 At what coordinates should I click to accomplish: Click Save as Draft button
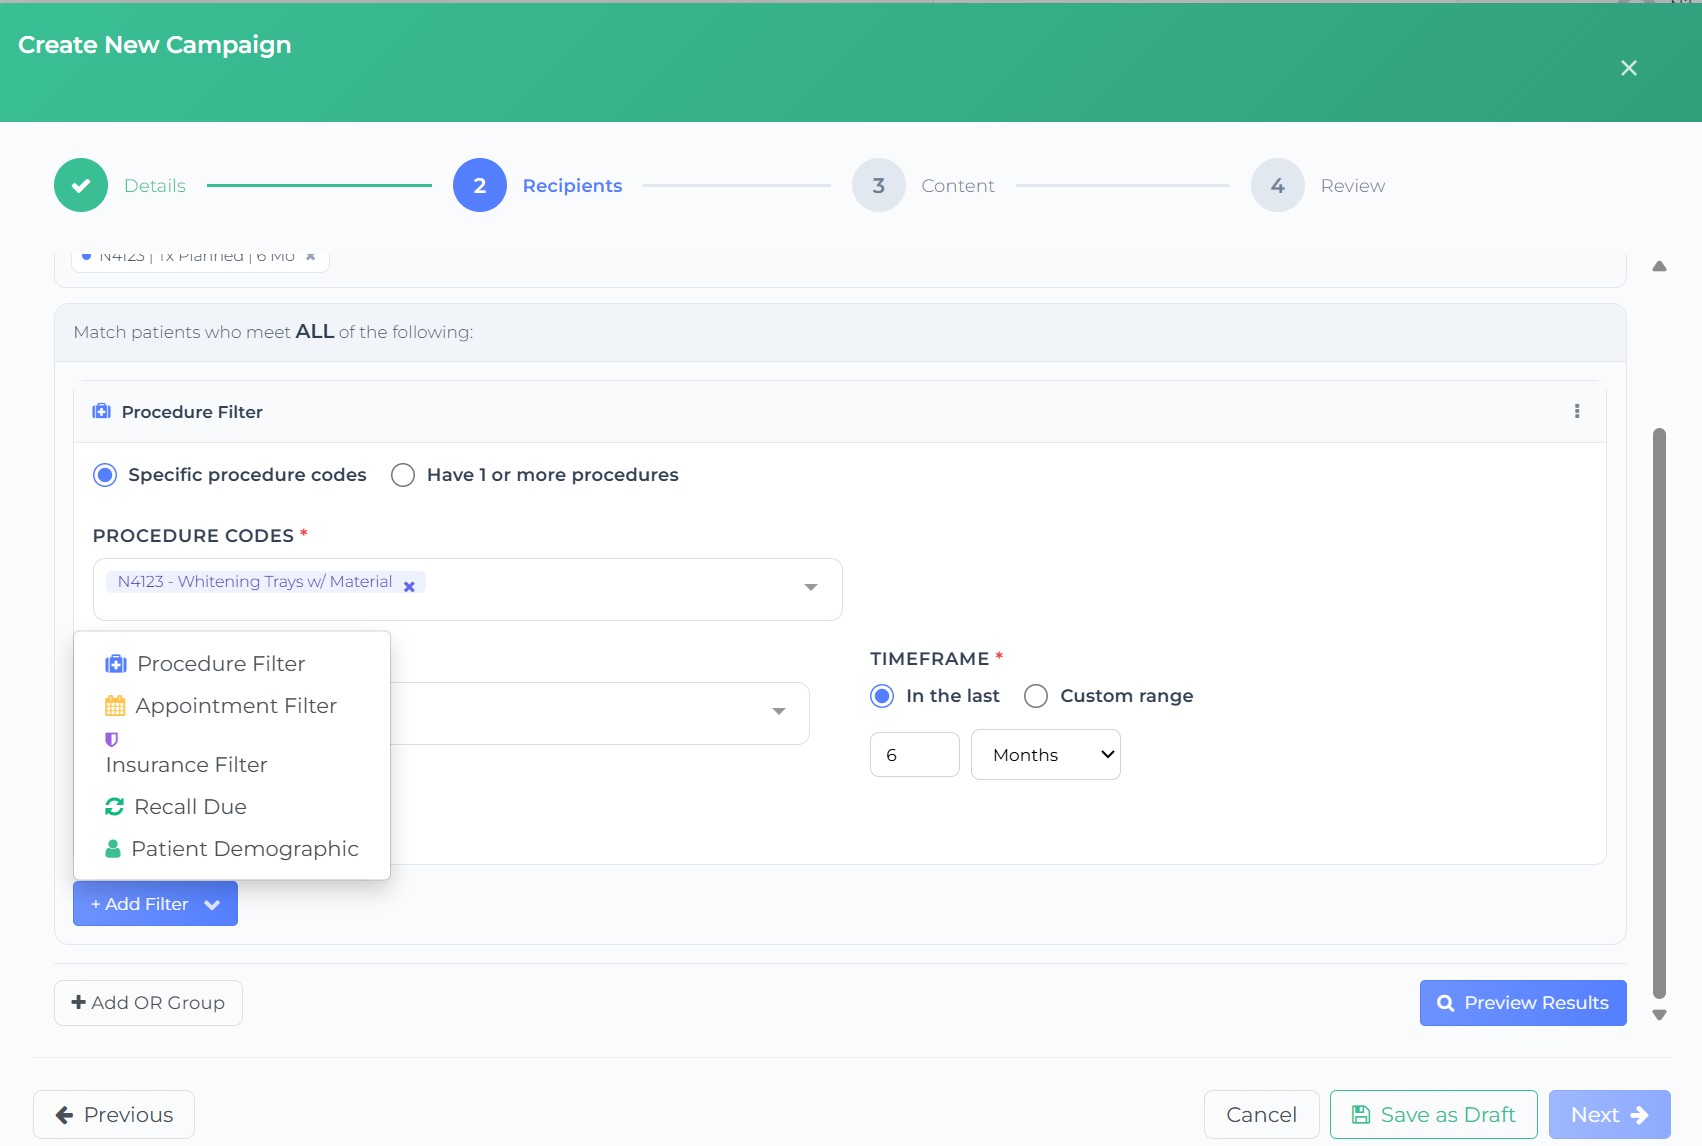(1433, 1115)
